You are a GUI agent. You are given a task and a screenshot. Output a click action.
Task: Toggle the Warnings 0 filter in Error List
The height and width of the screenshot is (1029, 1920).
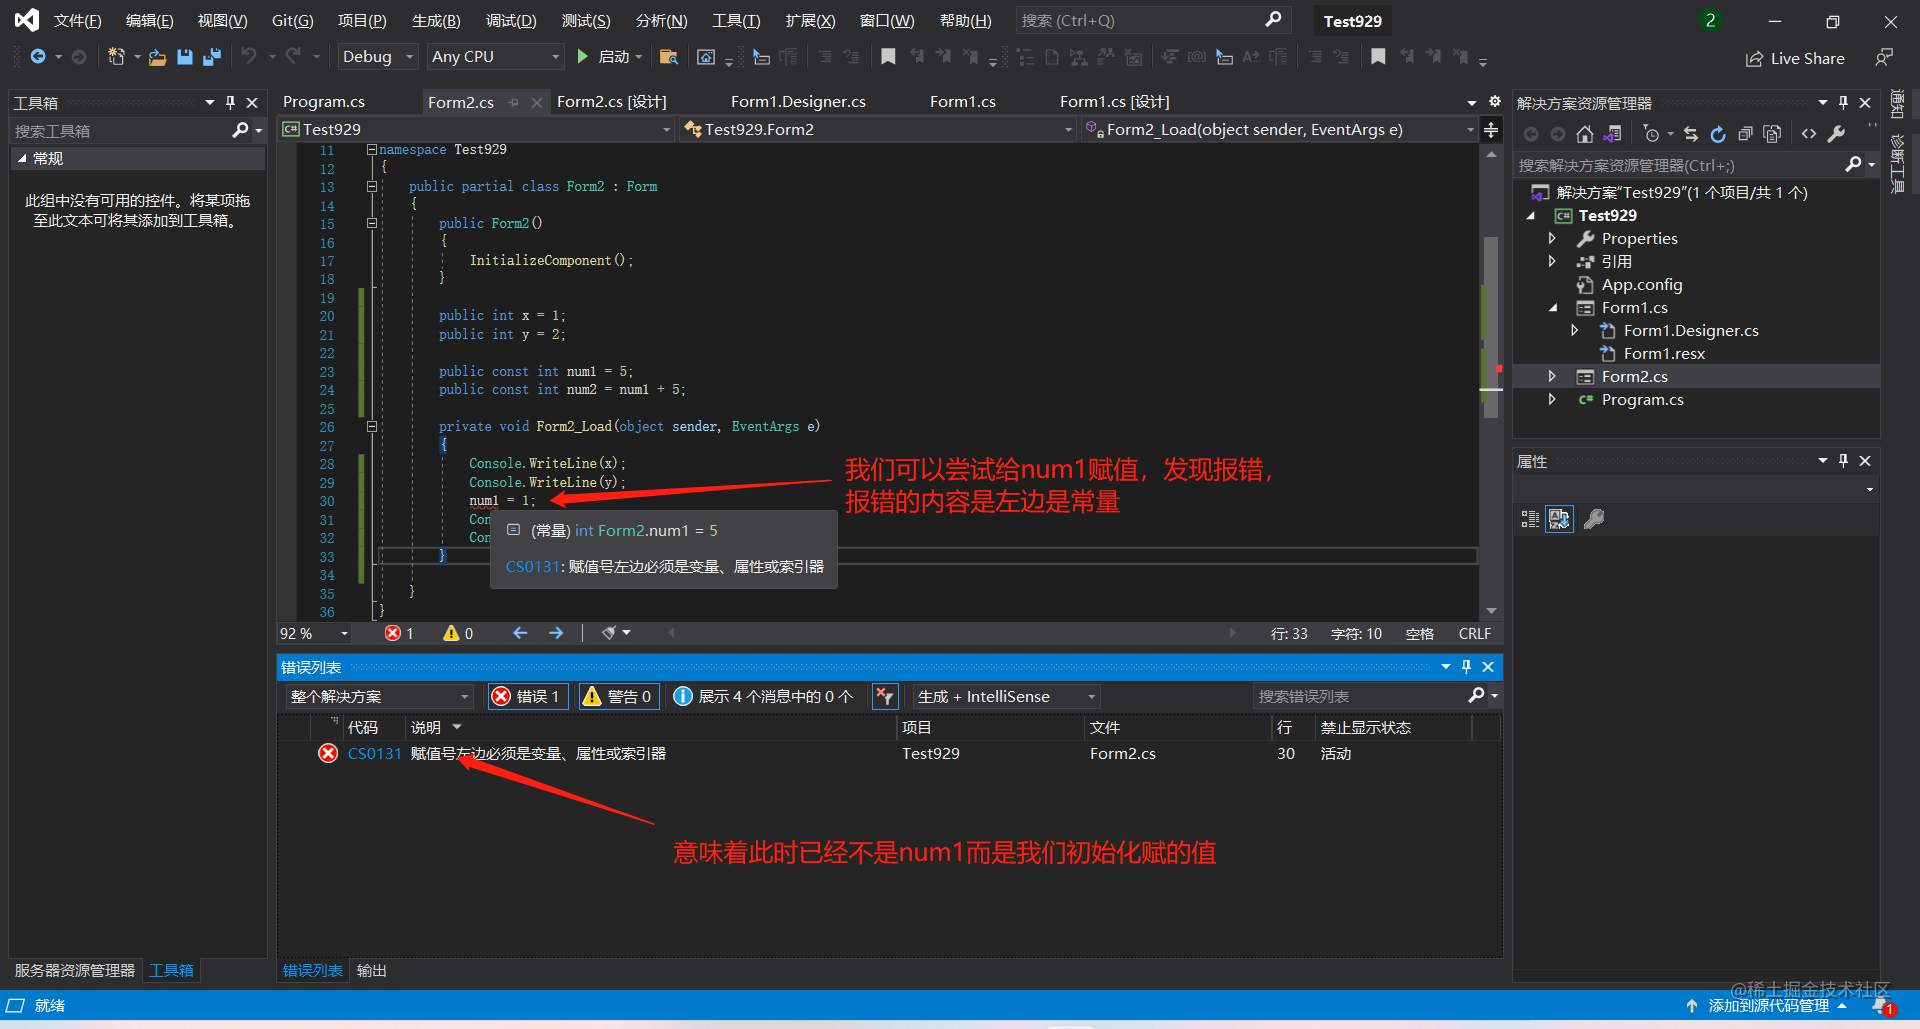618,696
